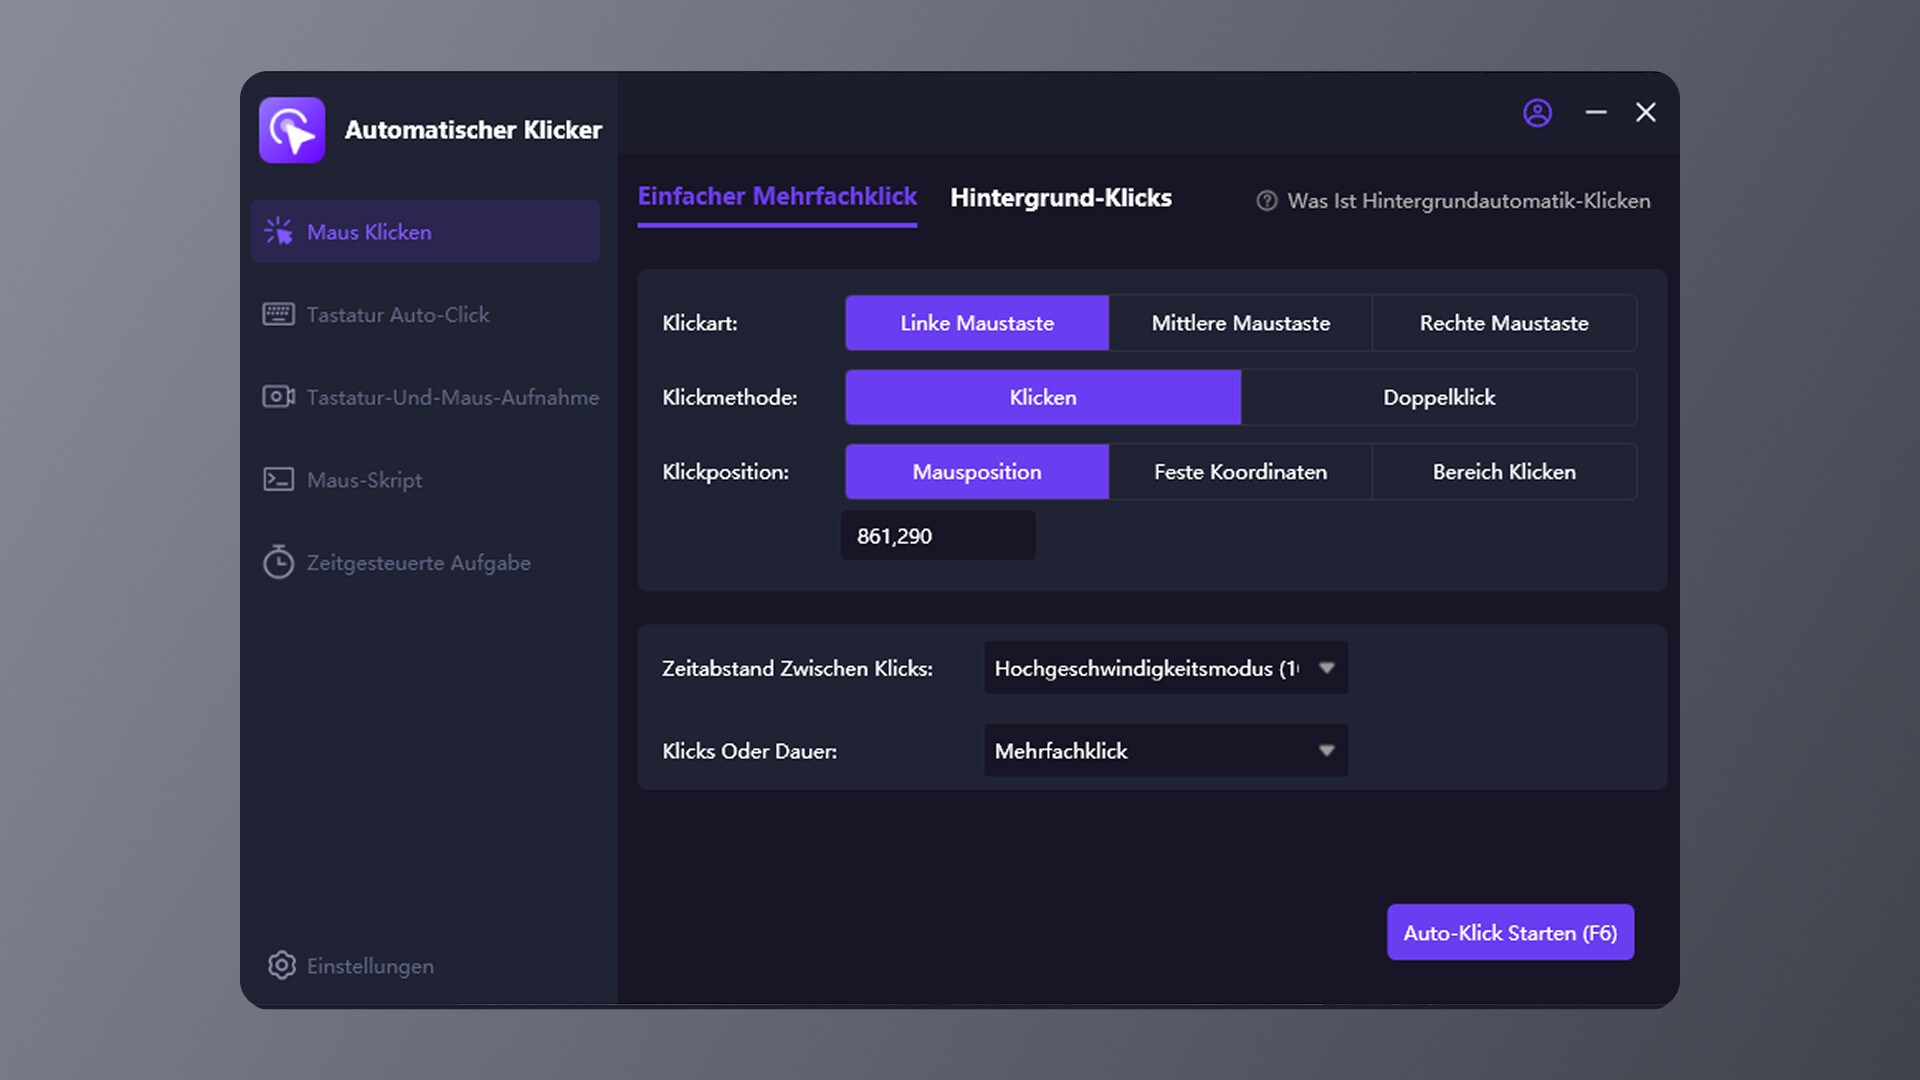Screen dimensions: 1920x1080
Task: Open Zeitgesteuerte Aufgabe clock icon
Action: 278,563
